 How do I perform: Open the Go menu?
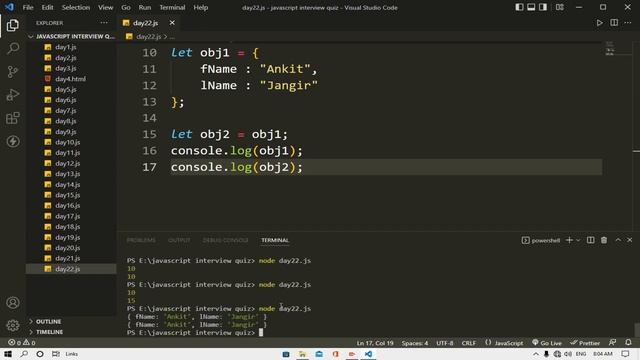coord(126,7)
